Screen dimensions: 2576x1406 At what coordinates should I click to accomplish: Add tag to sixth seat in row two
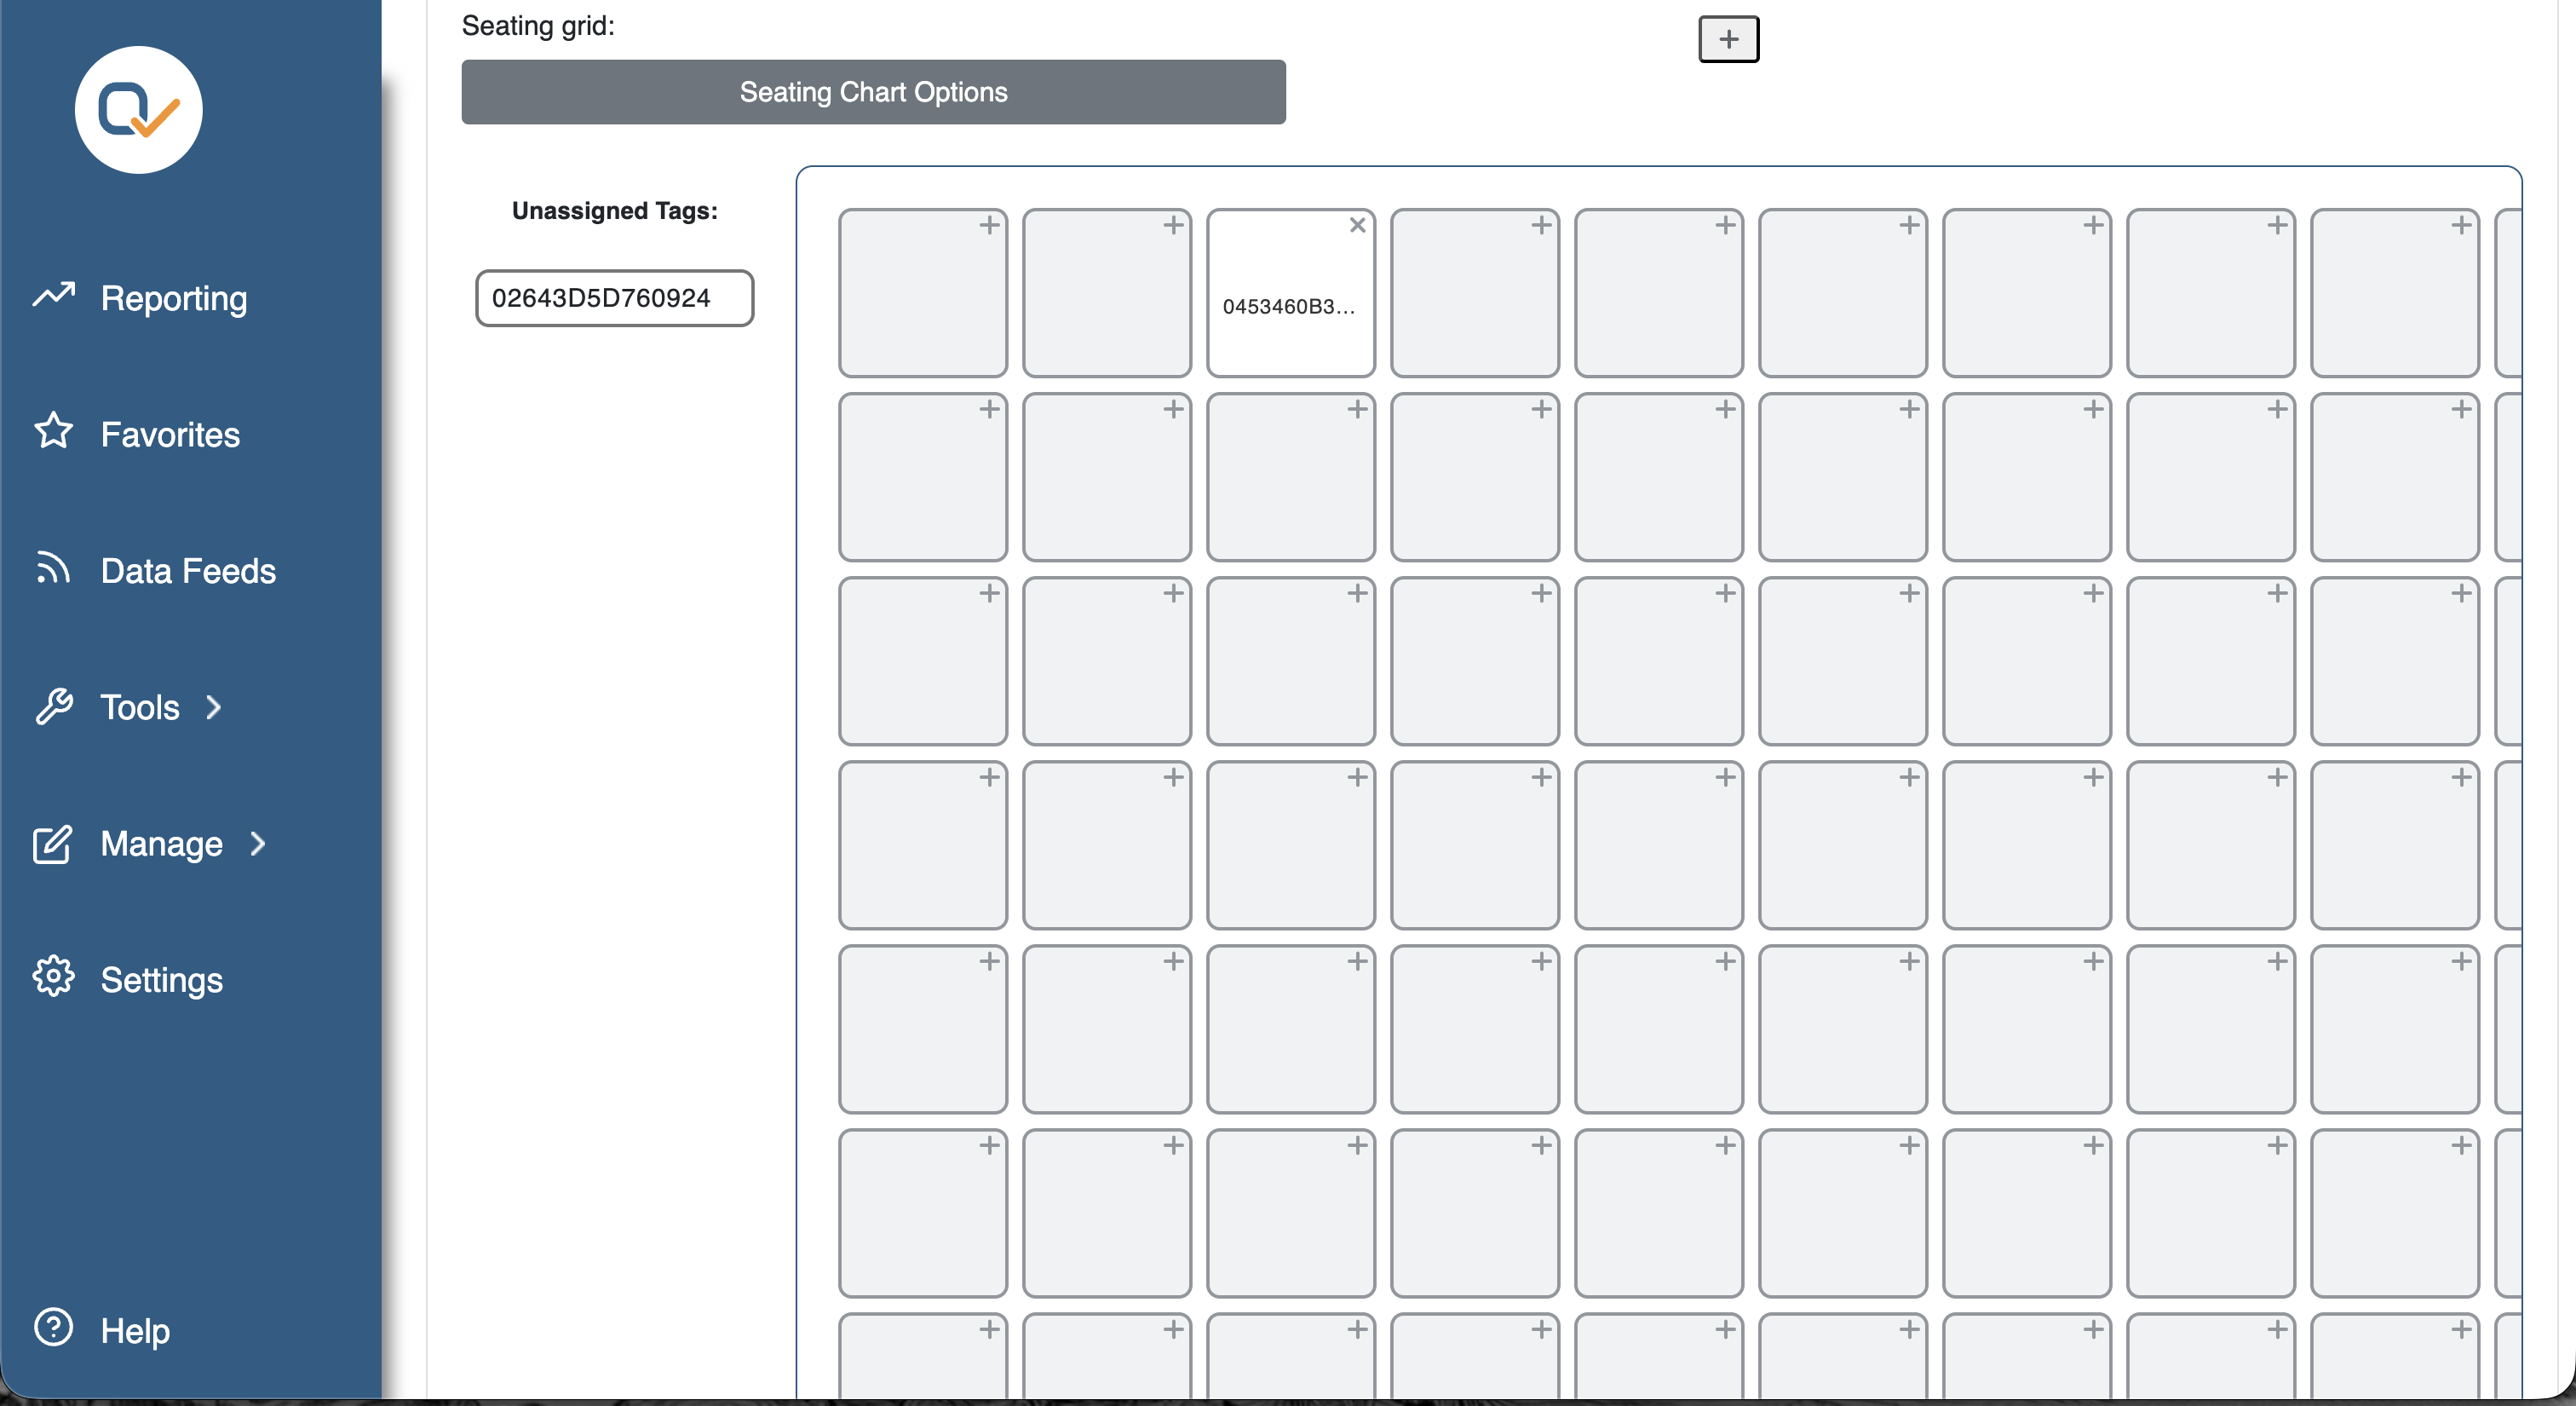click(x=1909, y=409)
